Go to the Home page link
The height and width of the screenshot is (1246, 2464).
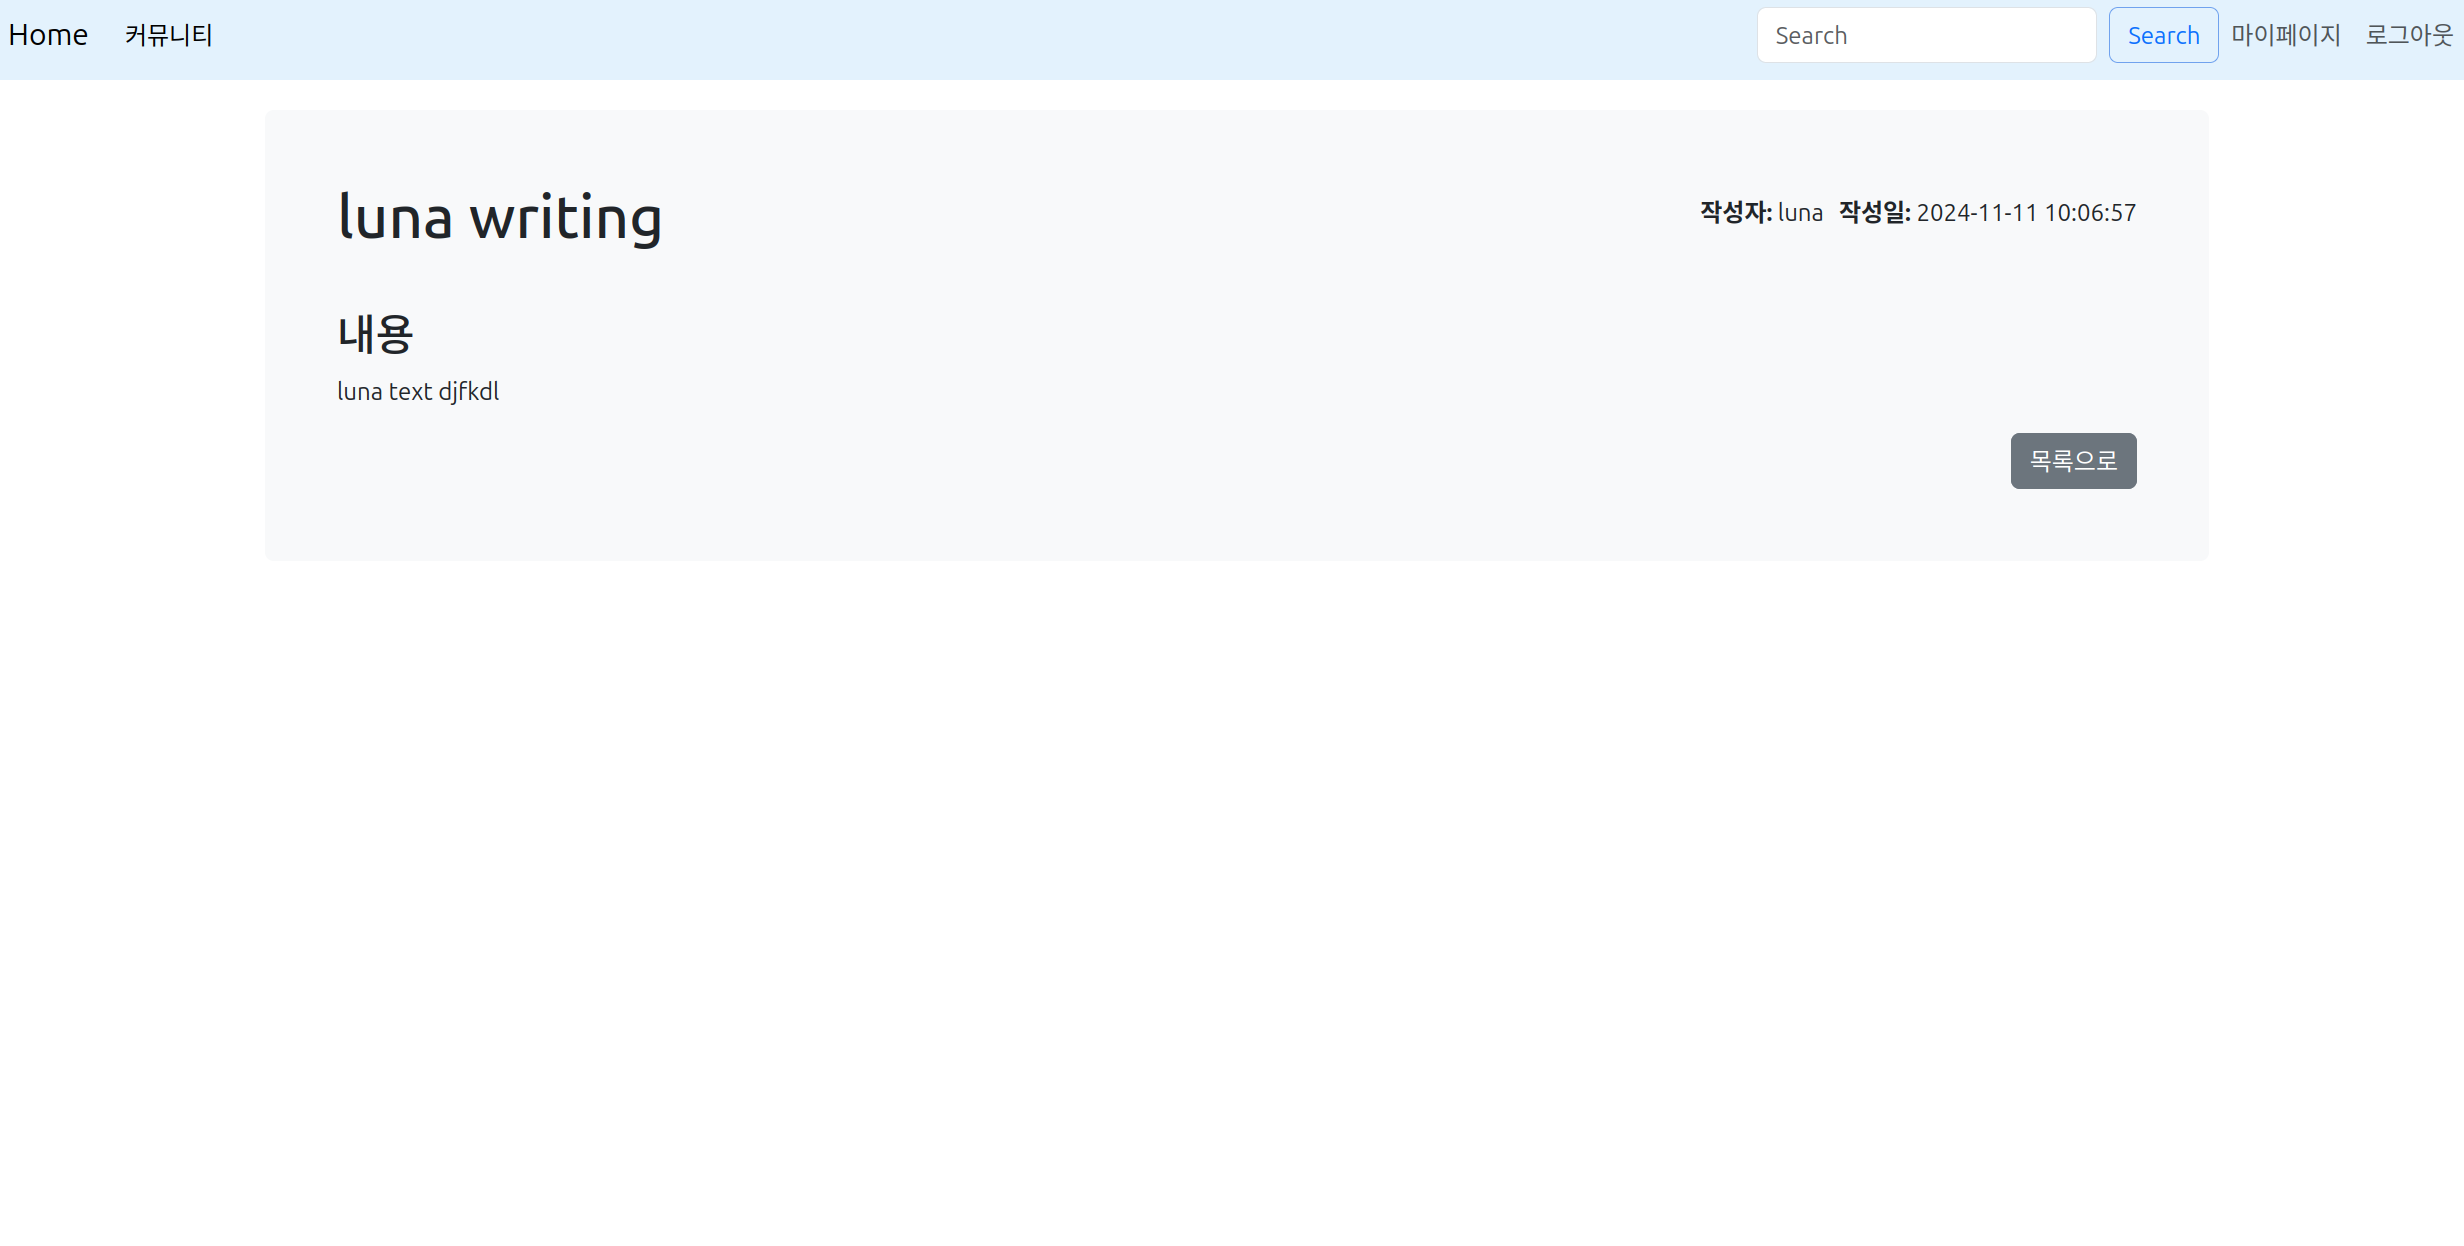coord(48,35)
